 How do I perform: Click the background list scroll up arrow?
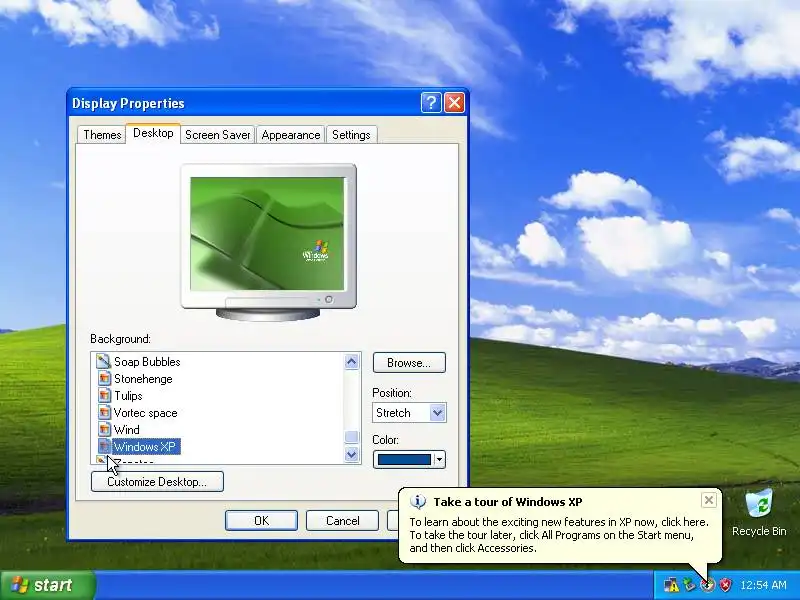click(351, 362)
